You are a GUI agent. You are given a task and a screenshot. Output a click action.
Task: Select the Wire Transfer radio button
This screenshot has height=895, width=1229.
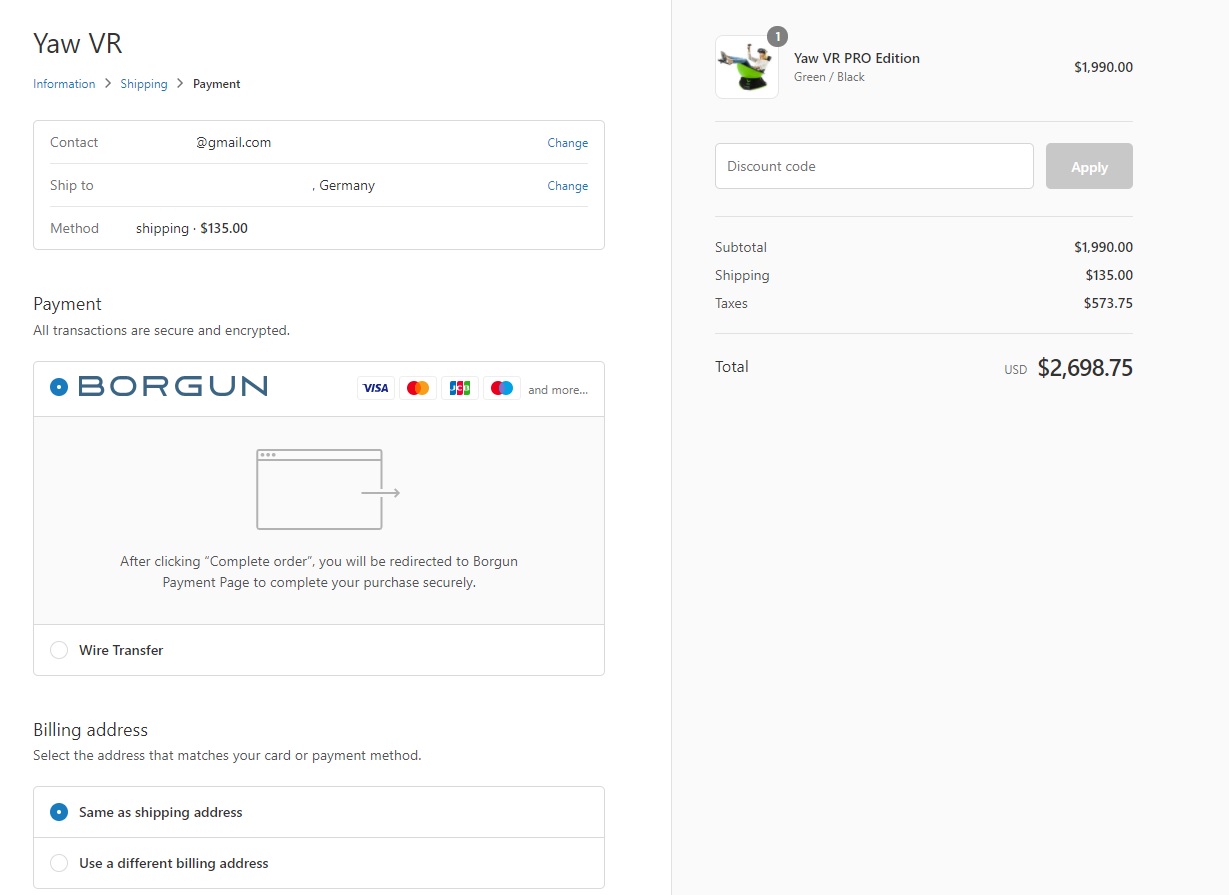click(x=59, y=650)
